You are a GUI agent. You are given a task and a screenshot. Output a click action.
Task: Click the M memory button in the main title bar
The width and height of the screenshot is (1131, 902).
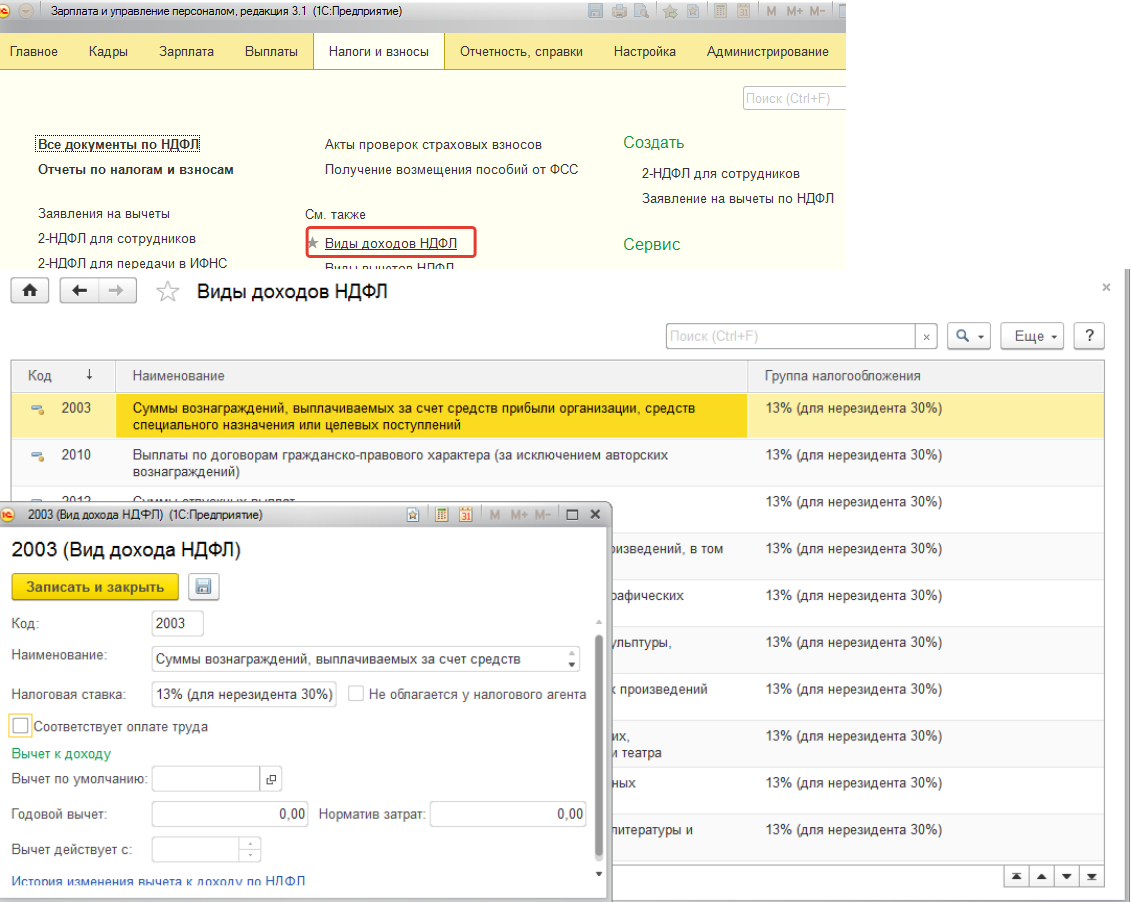point(772,11)
